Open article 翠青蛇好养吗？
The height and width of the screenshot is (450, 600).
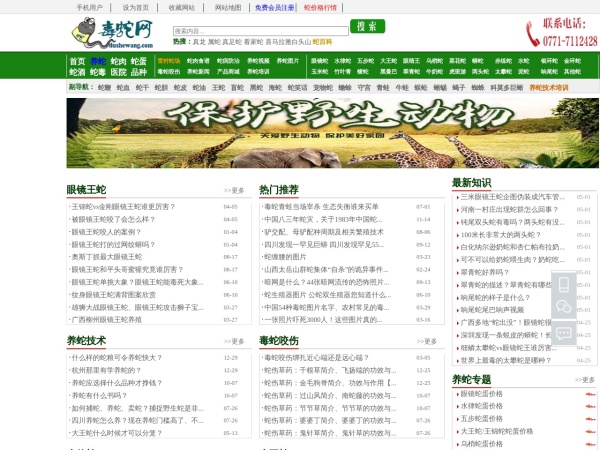click(x=485, y=272)
